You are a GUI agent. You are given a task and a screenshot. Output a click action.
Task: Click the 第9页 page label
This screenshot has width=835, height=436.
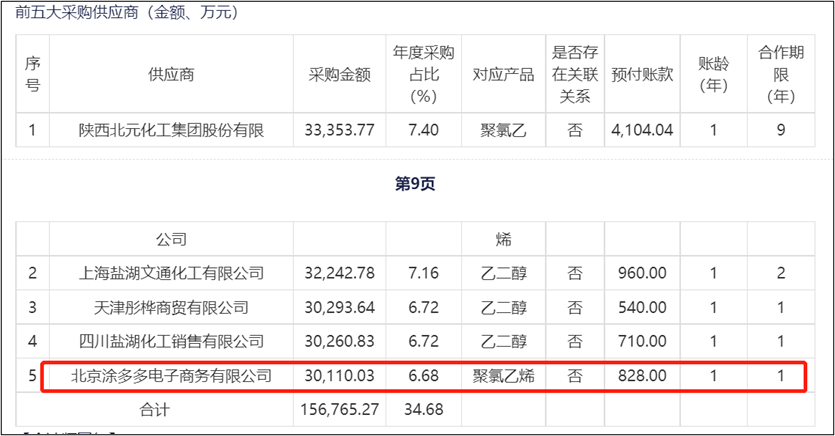click(x=415, y=184)
